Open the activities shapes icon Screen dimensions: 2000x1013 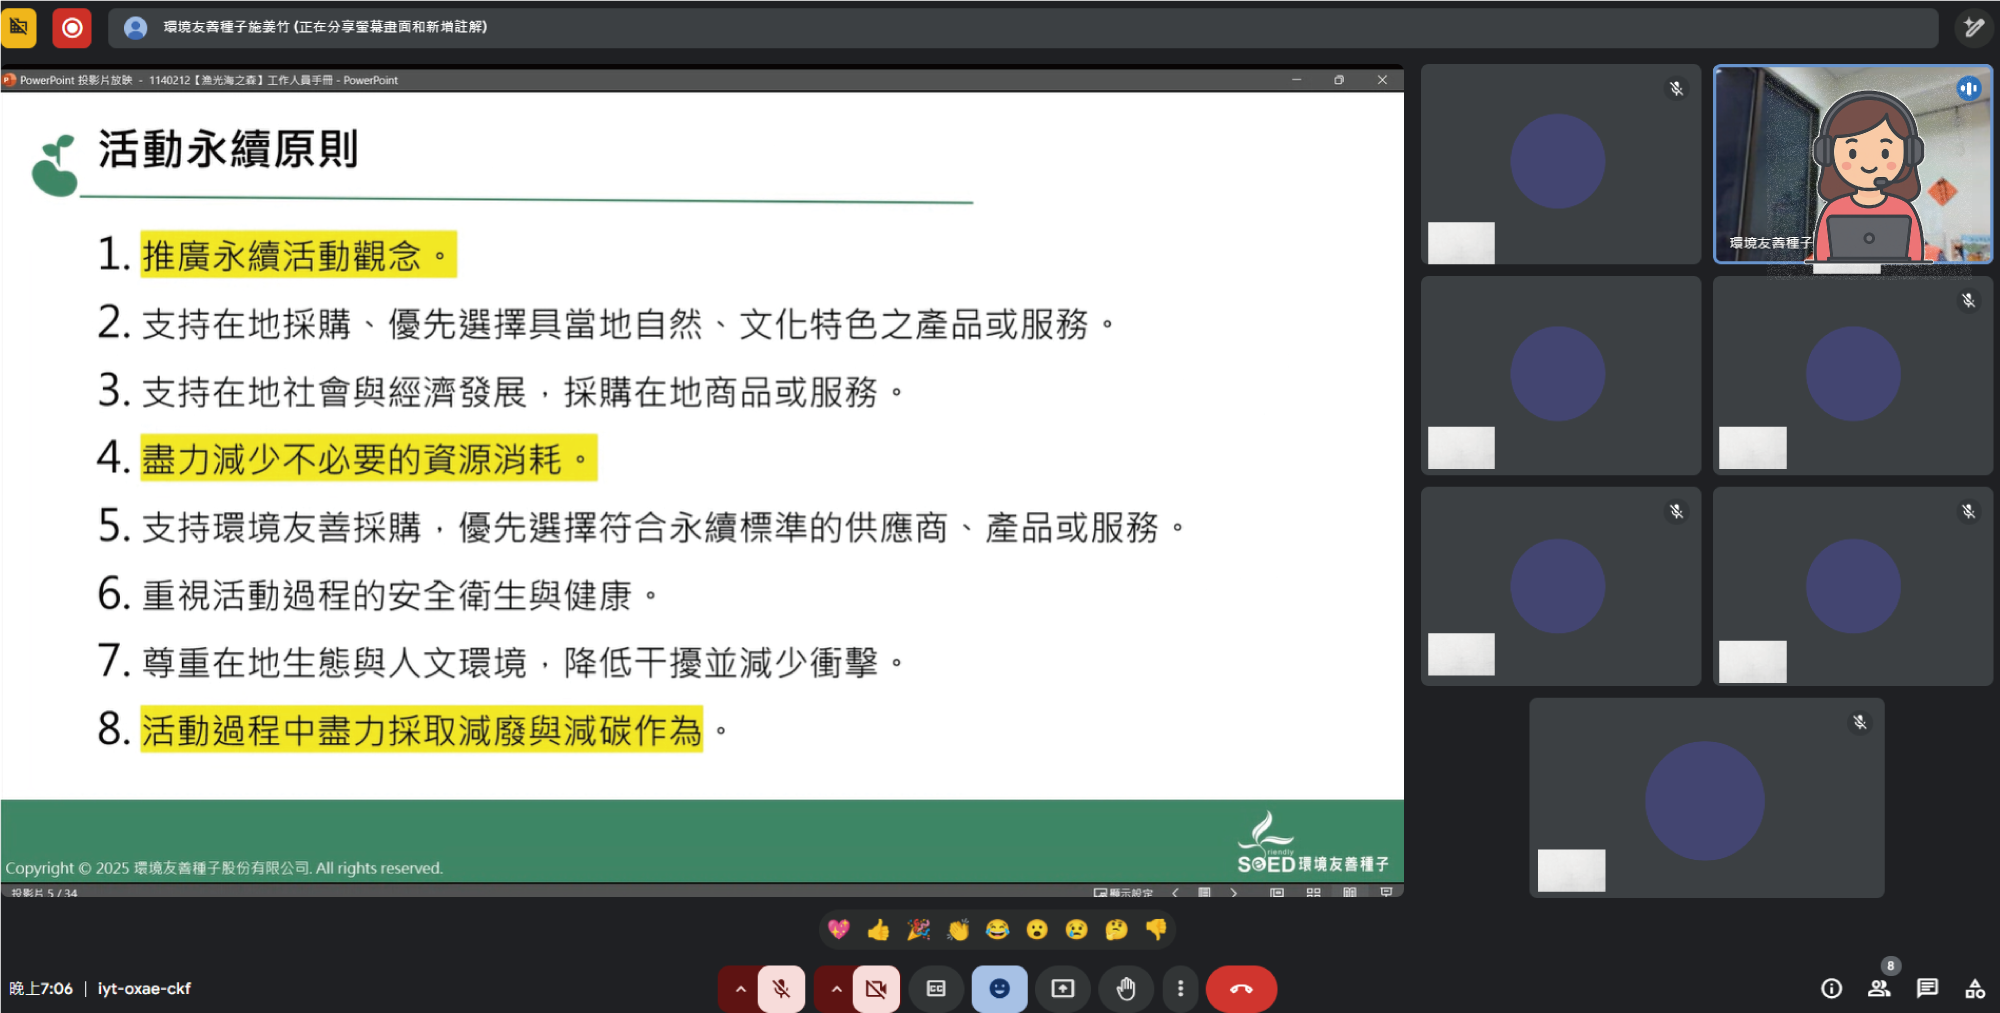pyautogui.click(x=1975, y=989)
